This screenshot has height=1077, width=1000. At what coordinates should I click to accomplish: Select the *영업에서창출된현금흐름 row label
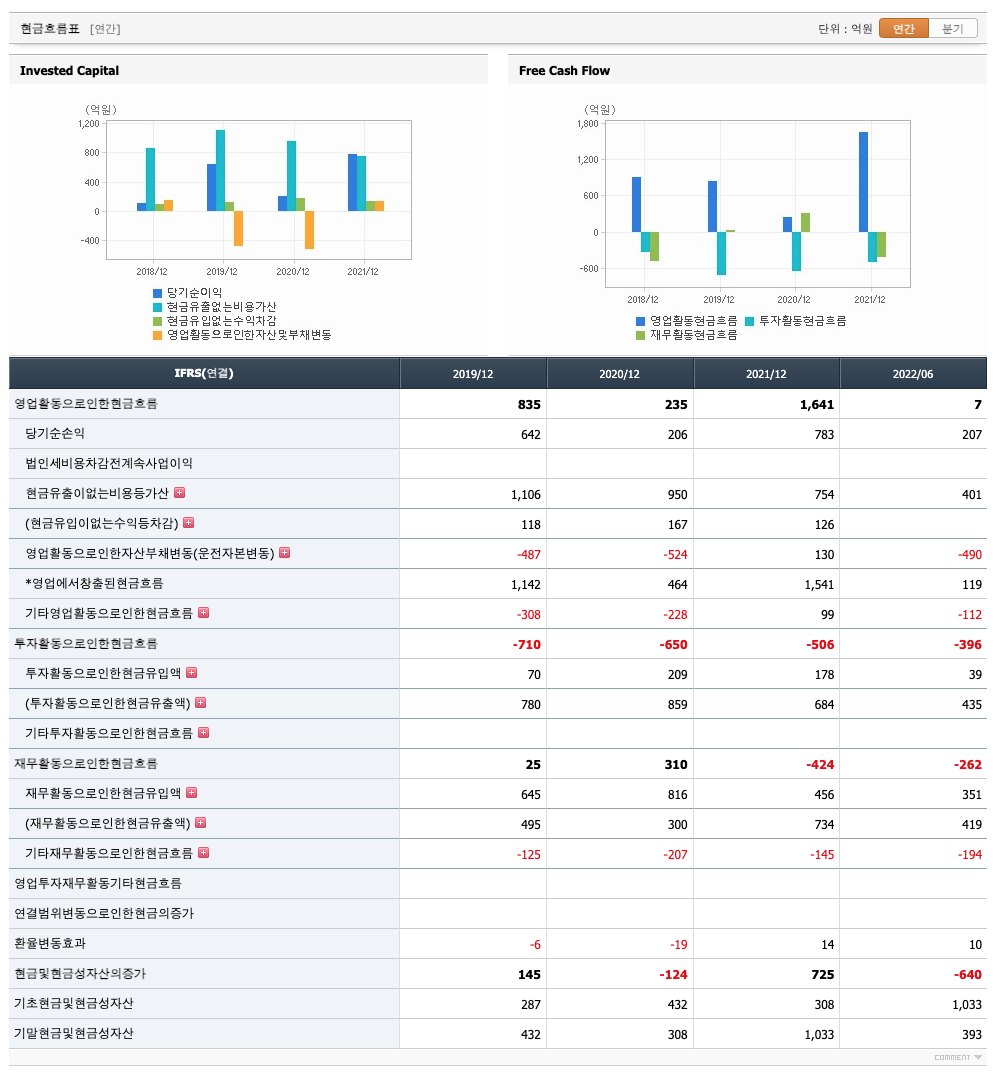94,583
